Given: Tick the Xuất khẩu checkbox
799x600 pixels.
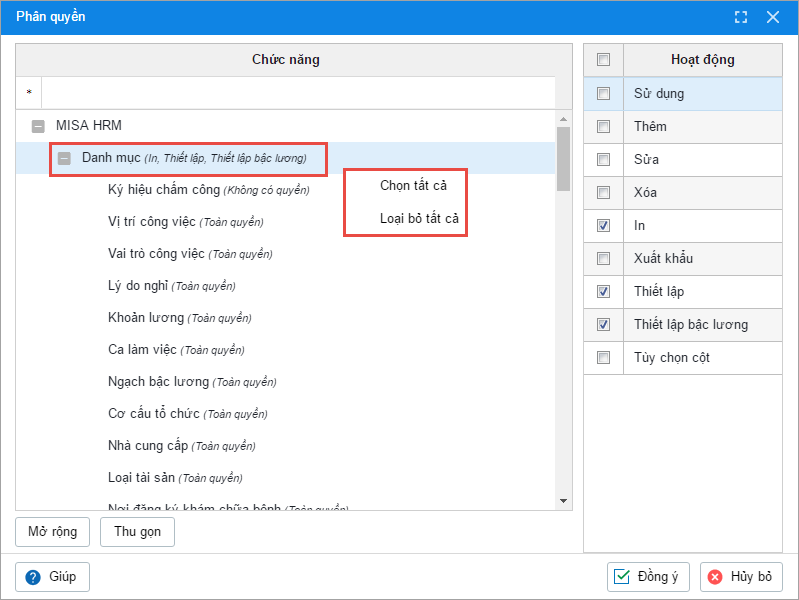Looking at the screenshot, I should 603,259.
